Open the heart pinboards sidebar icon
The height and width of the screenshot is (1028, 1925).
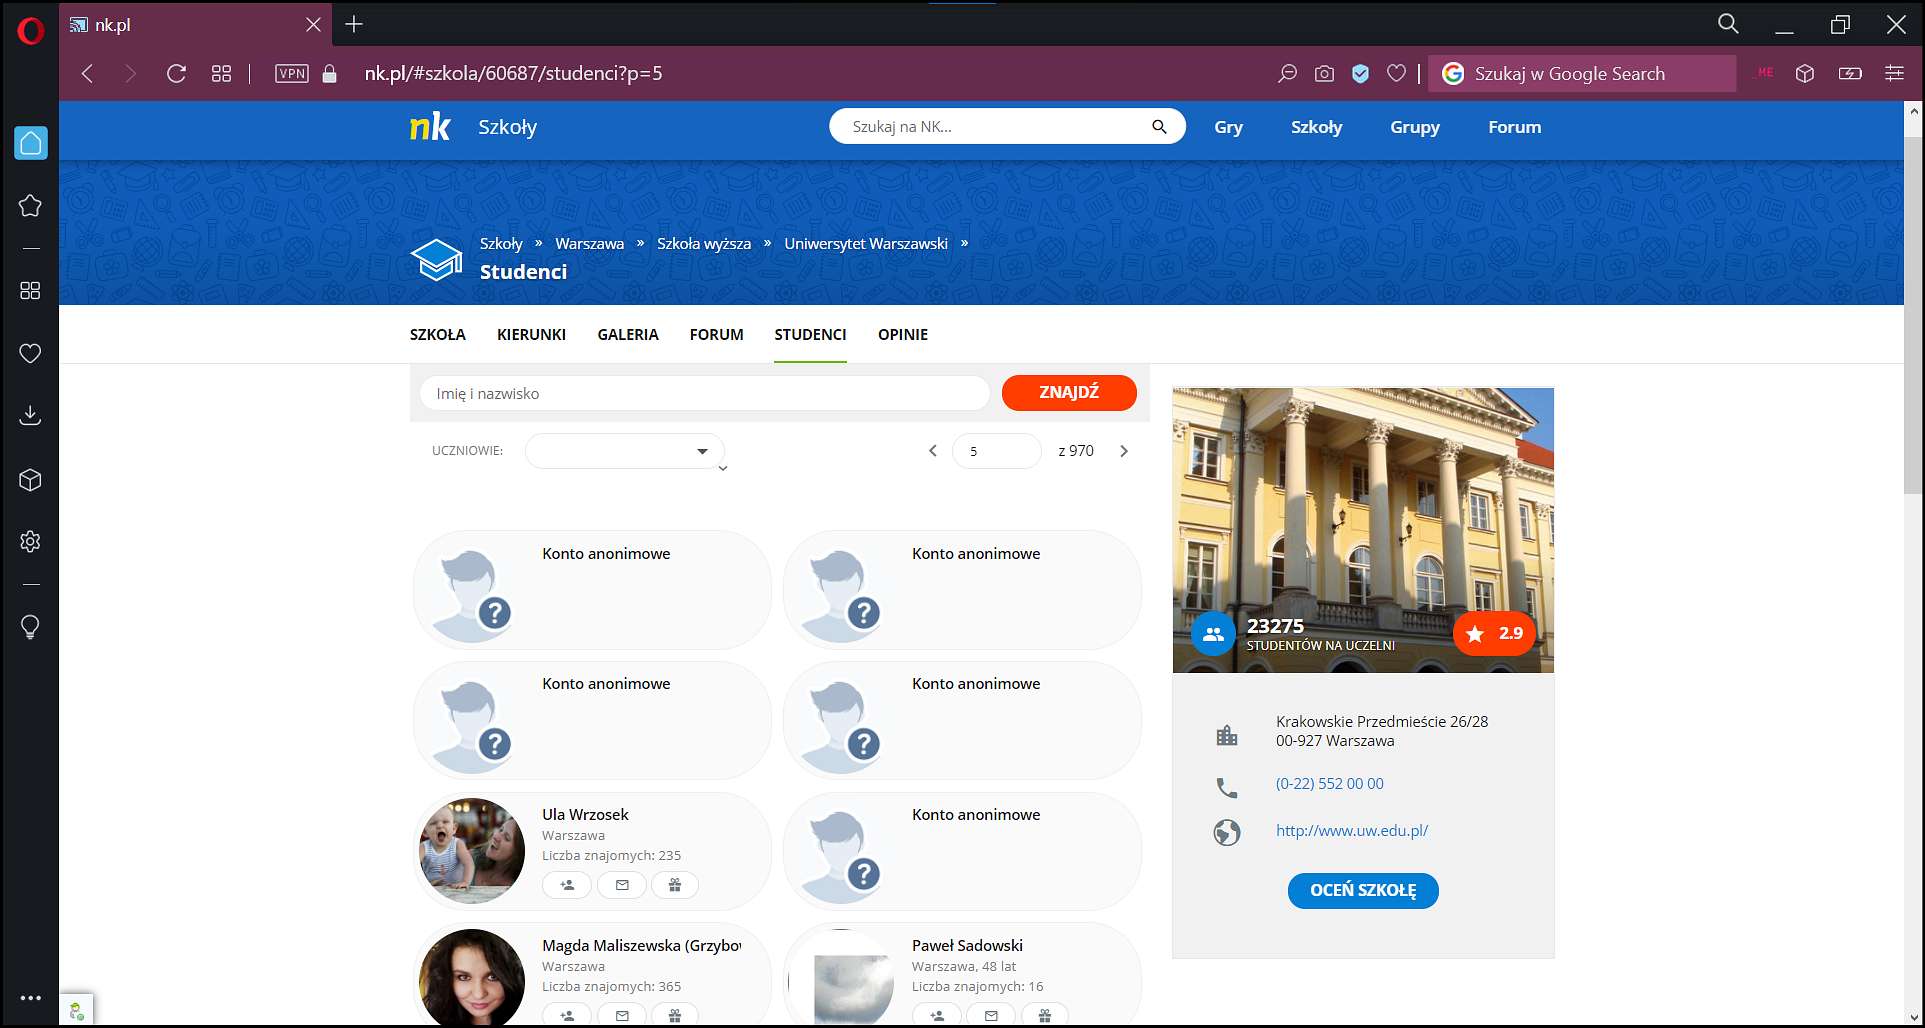(30, 353)
